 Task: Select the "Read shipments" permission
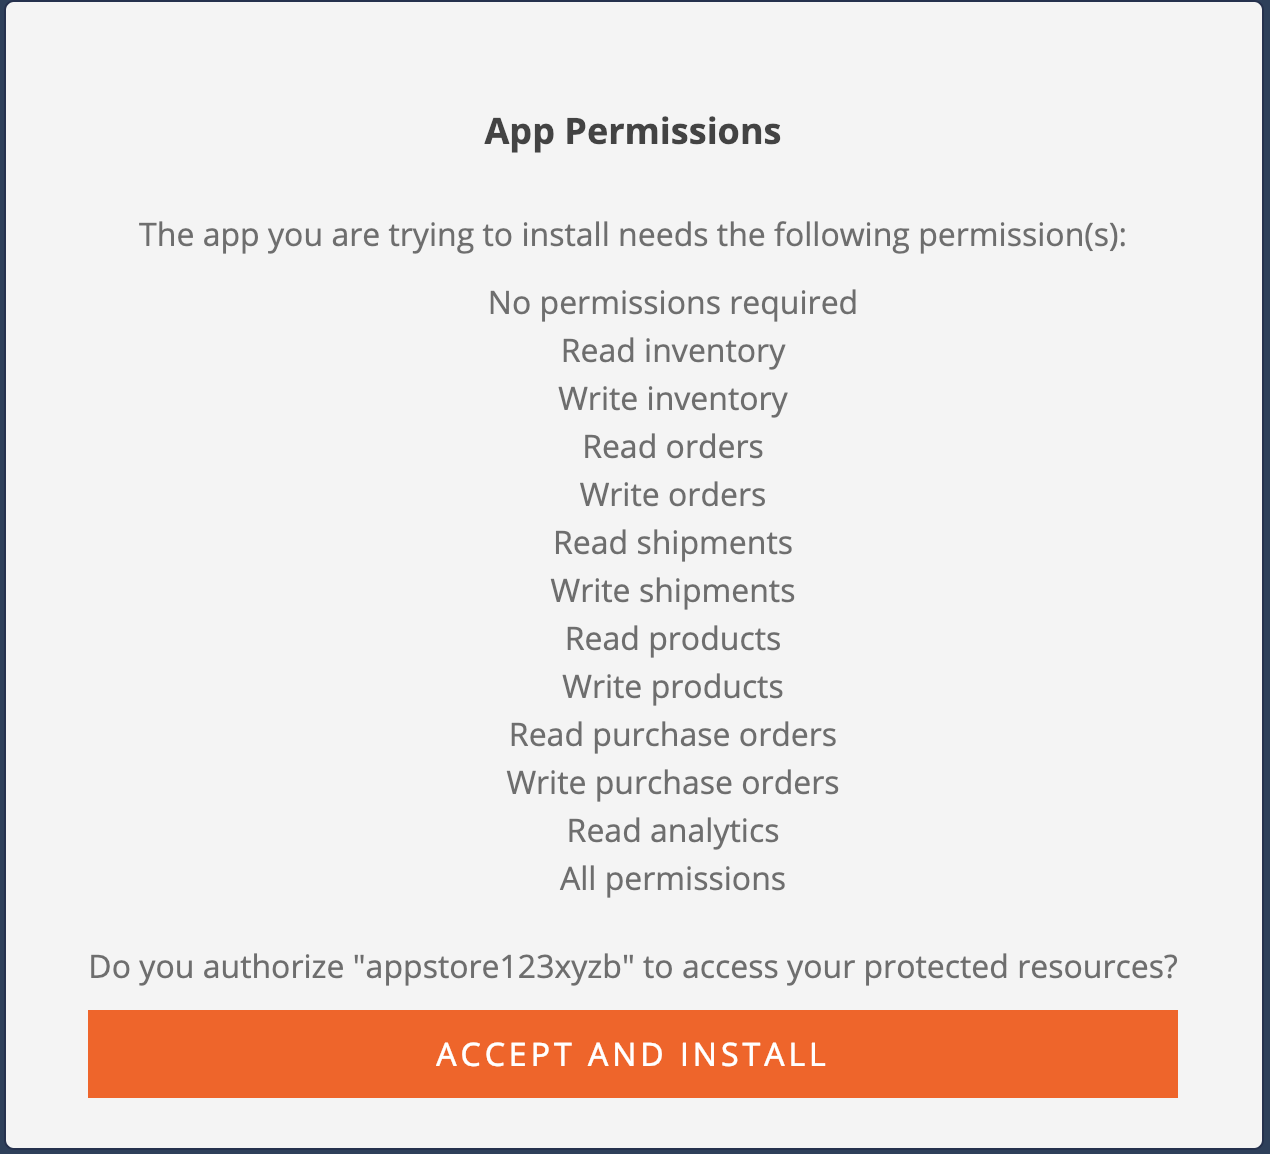click(x=672, y=542)
